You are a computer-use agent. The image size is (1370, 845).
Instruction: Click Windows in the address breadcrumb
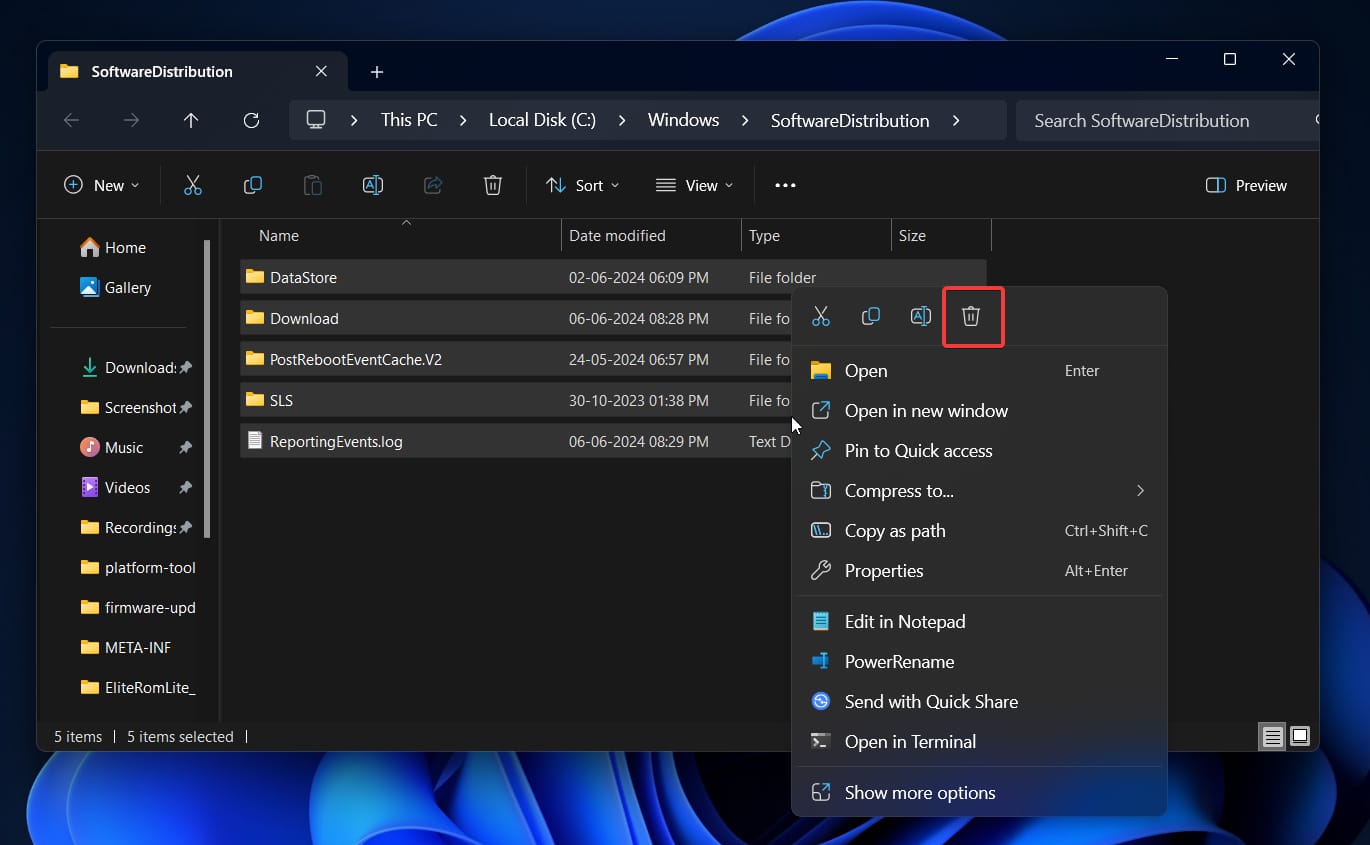coord(683,120)
